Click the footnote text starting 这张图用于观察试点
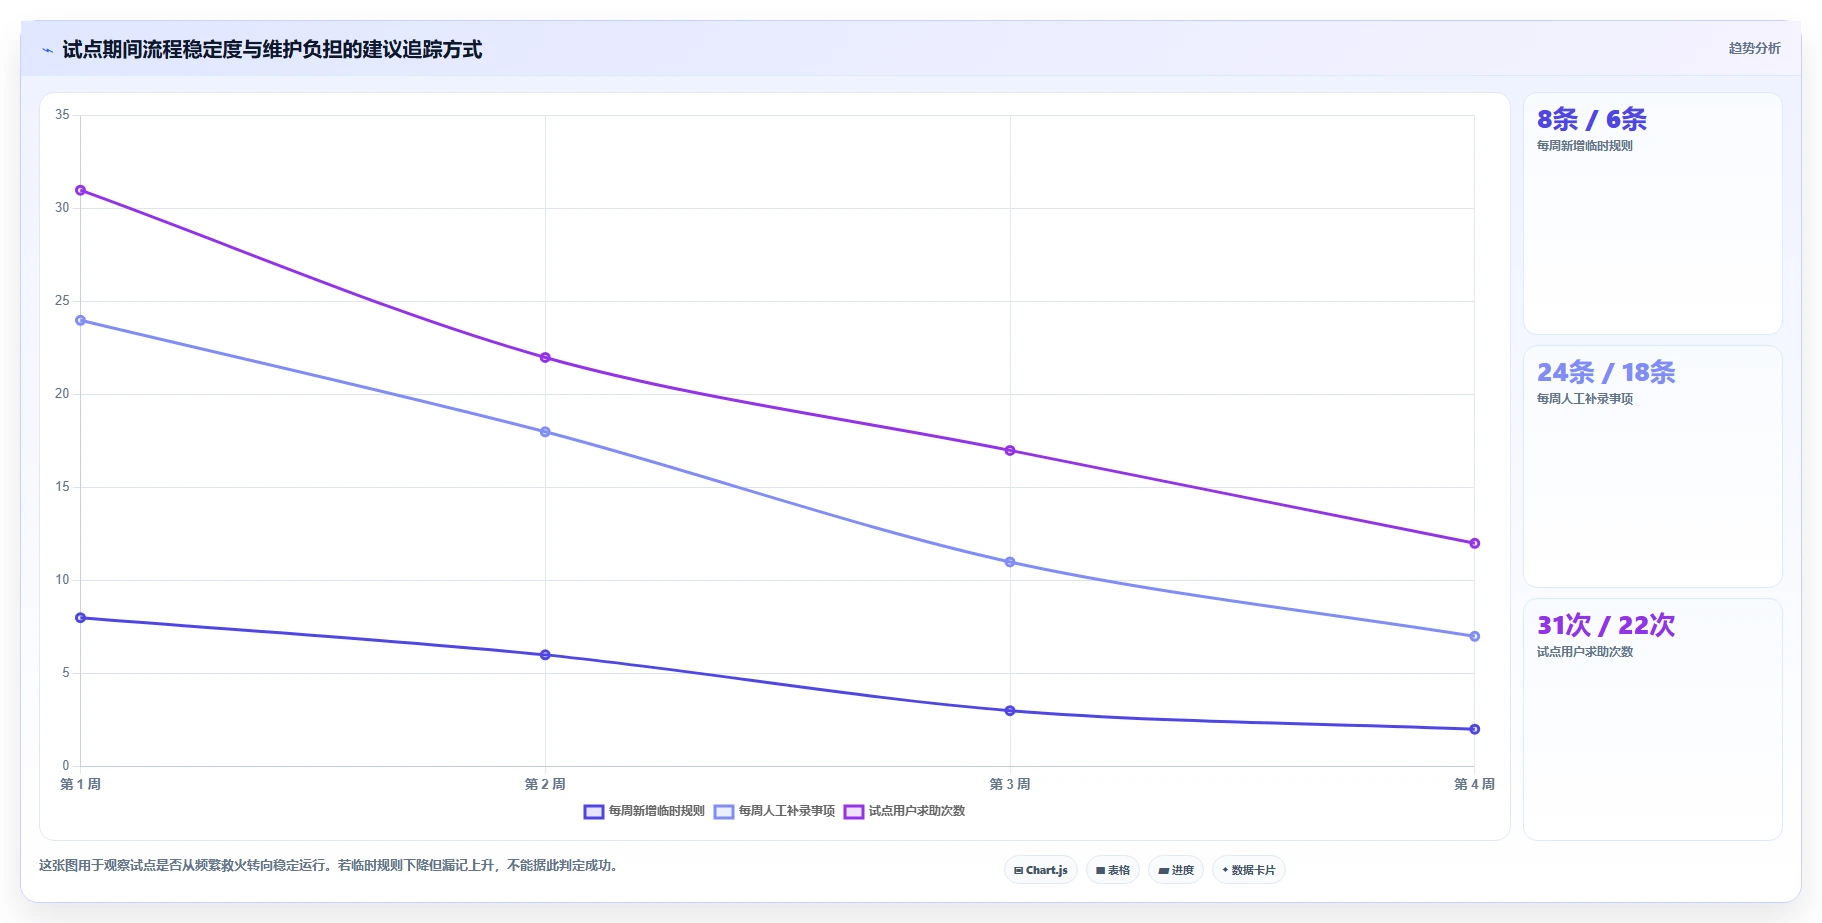Viewport: 1822px width, 923px height. point(331,866)
